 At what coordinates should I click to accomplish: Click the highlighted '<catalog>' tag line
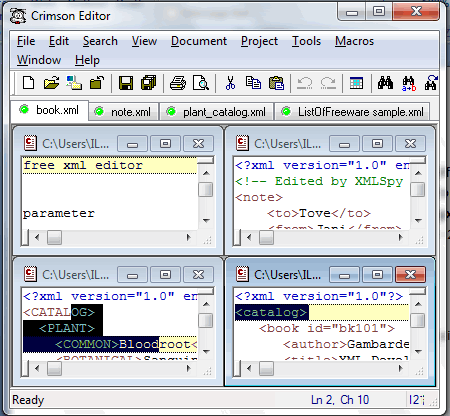click(271, 312)
